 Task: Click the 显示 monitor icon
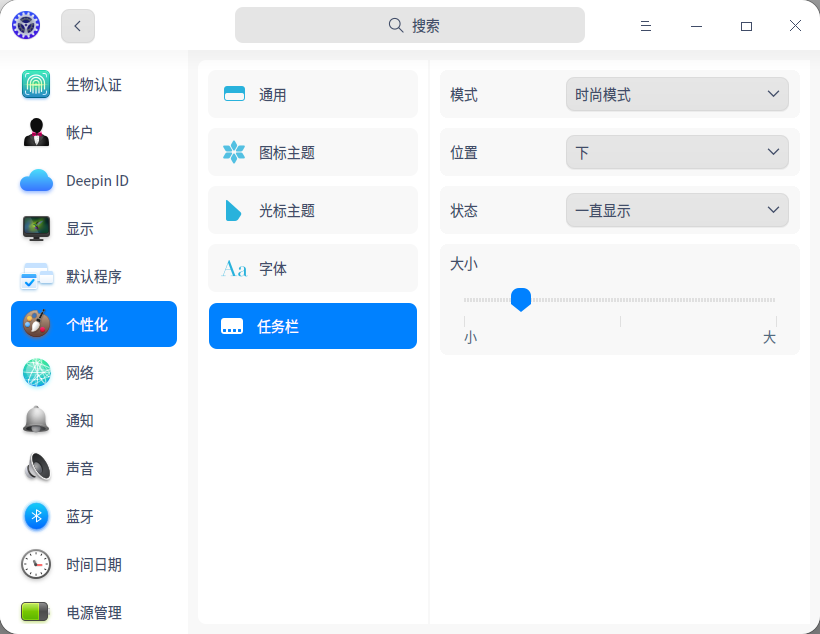tap(36, 229)
